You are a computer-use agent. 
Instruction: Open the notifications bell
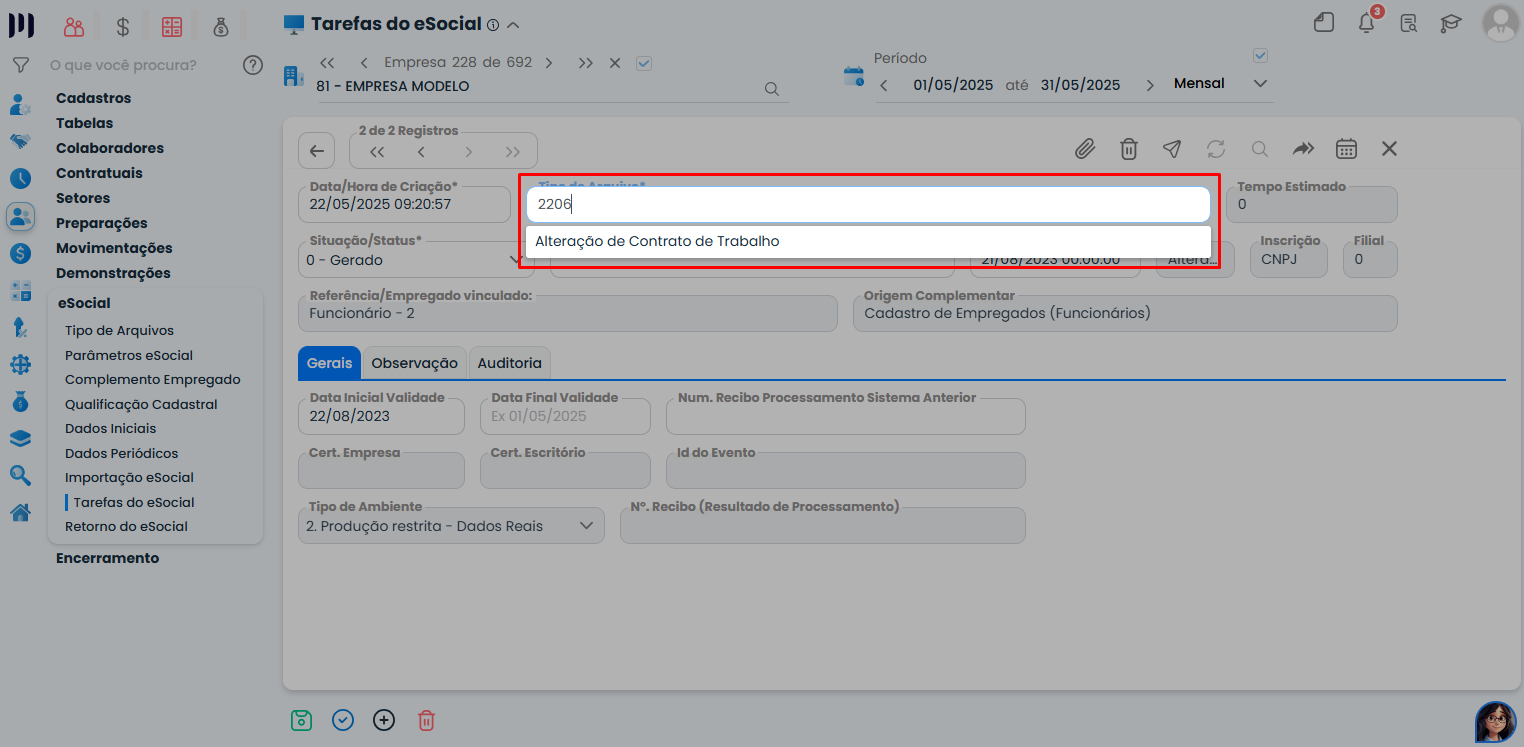tap(1366, 22)
